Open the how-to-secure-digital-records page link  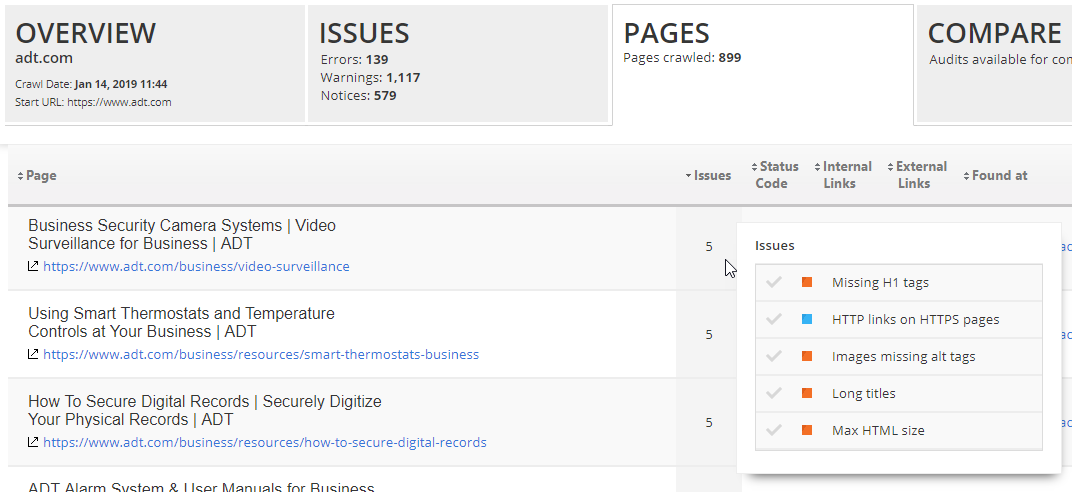264,443
